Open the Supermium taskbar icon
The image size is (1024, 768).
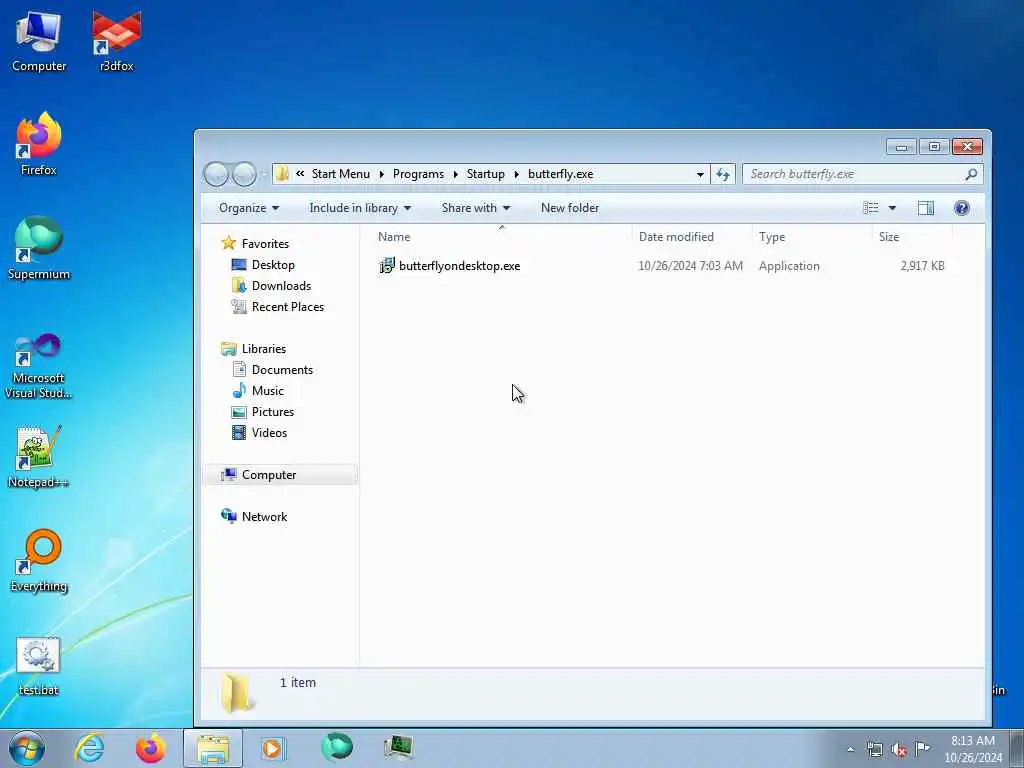click(x=336, y=748)
